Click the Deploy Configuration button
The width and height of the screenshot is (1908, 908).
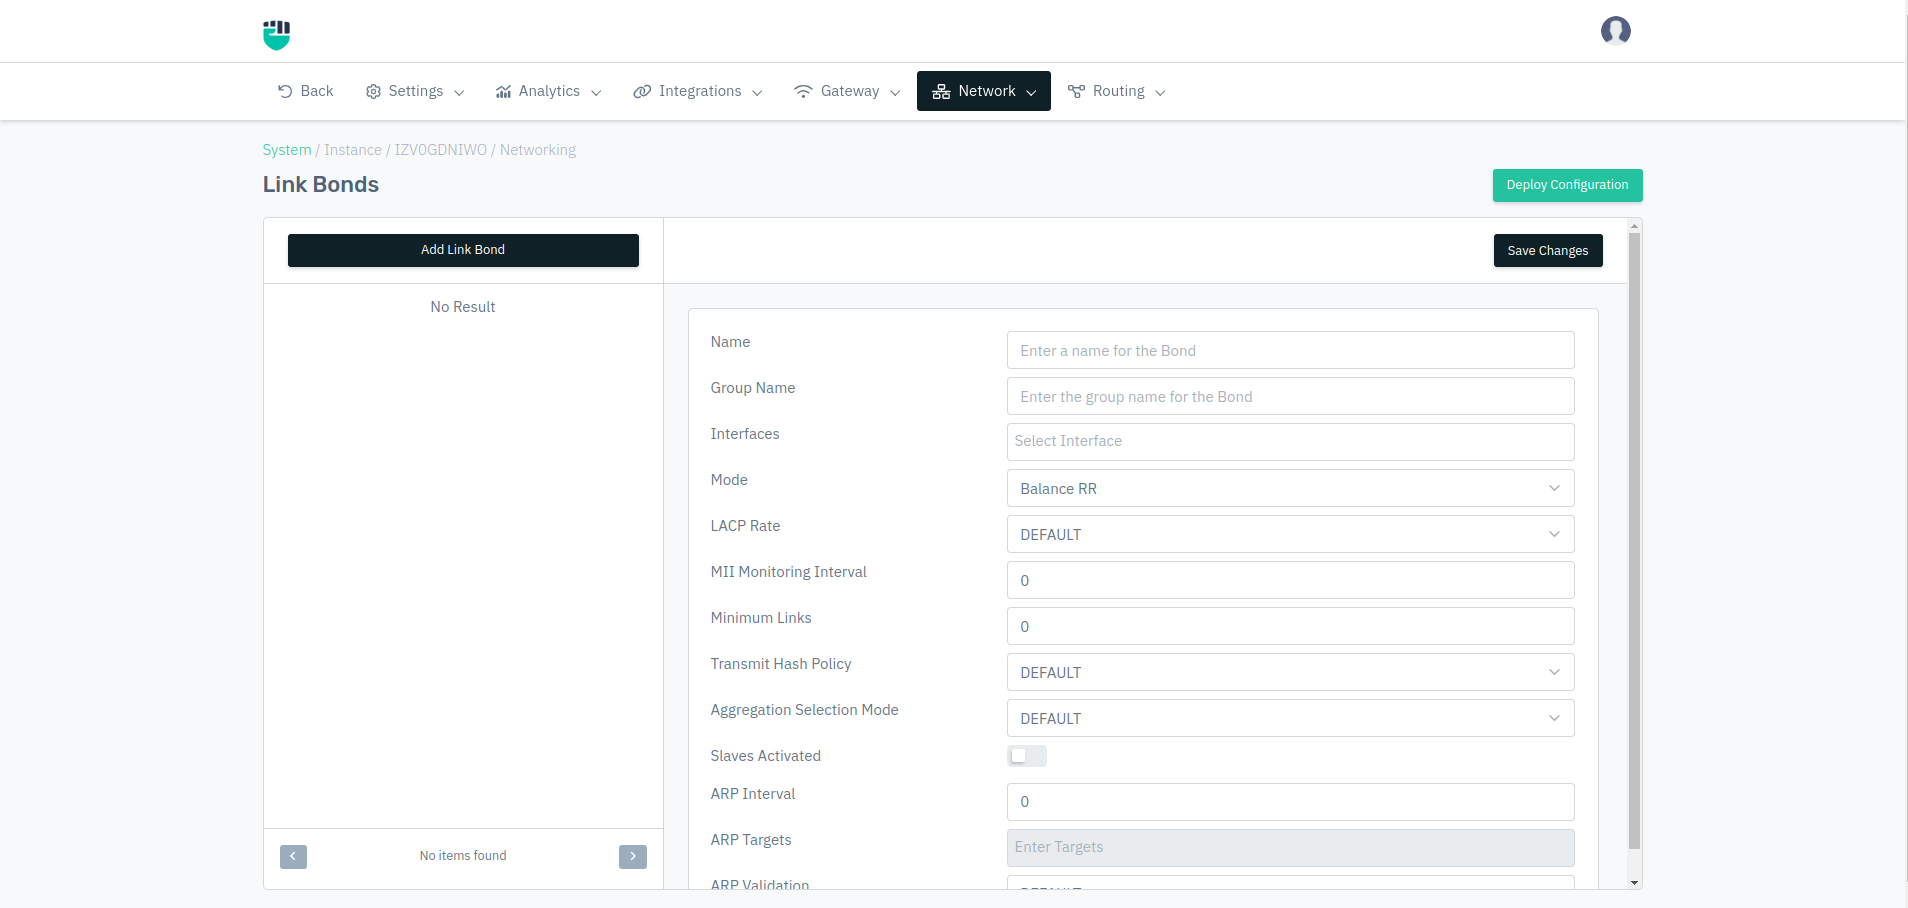tap(1566, 185)
